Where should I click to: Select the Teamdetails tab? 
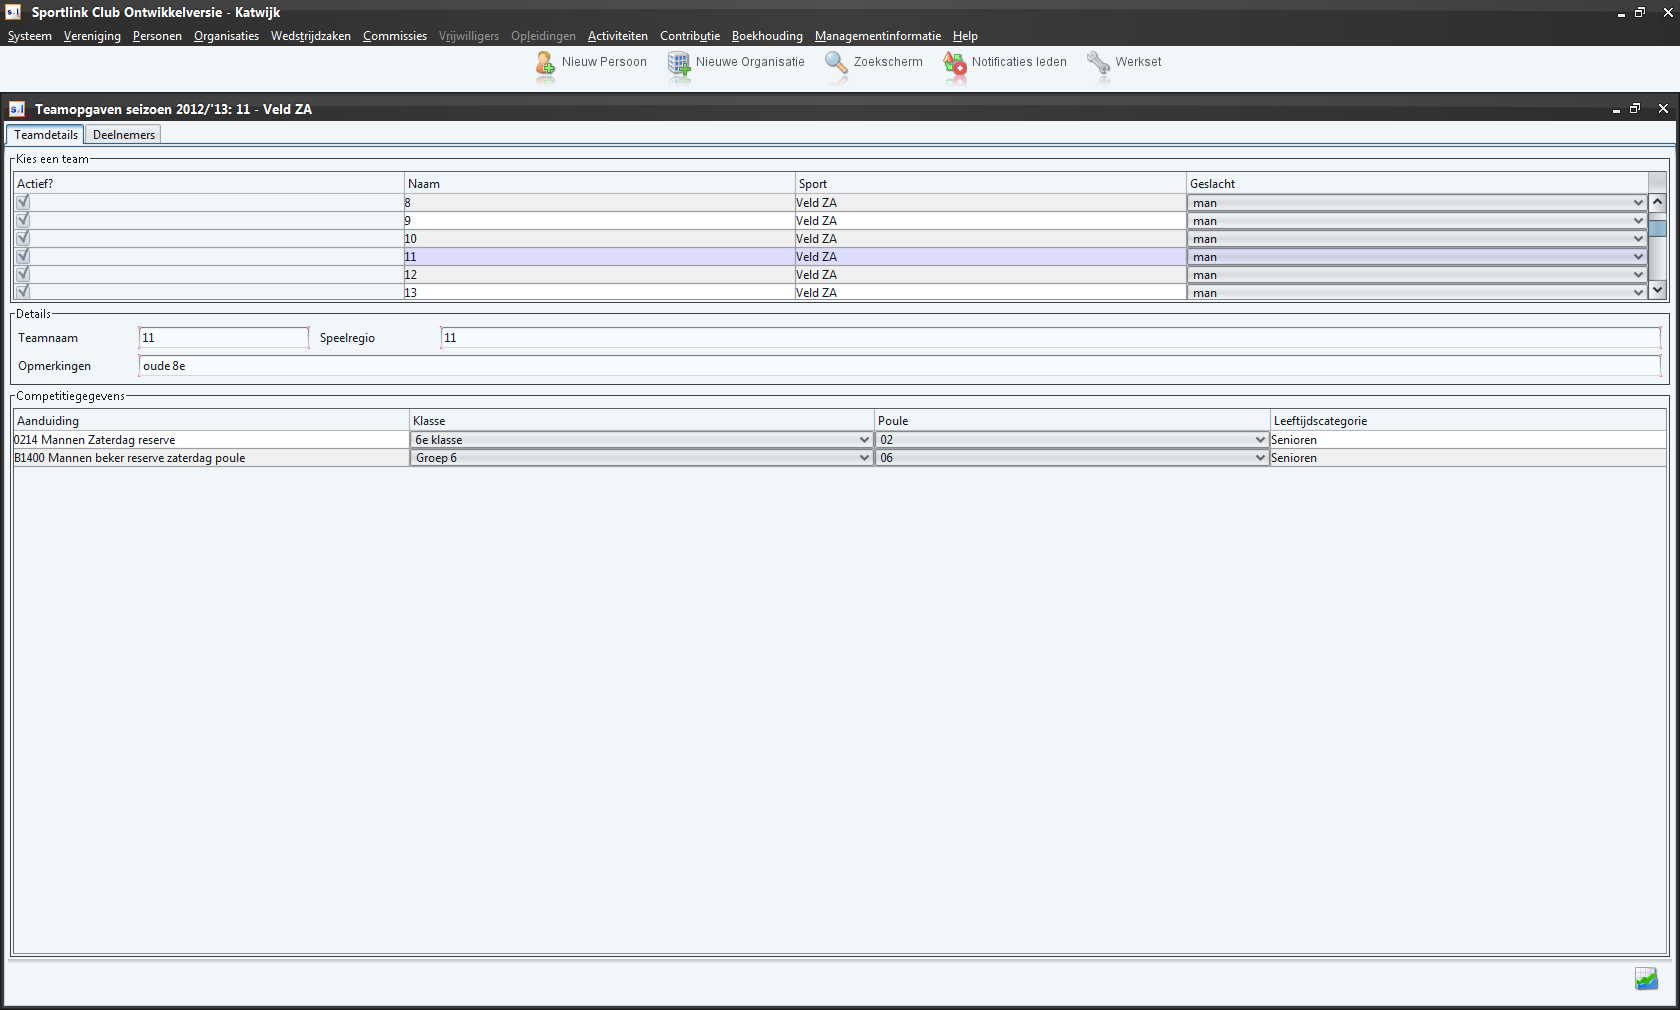pyautogui.click(x=46, y=135)
